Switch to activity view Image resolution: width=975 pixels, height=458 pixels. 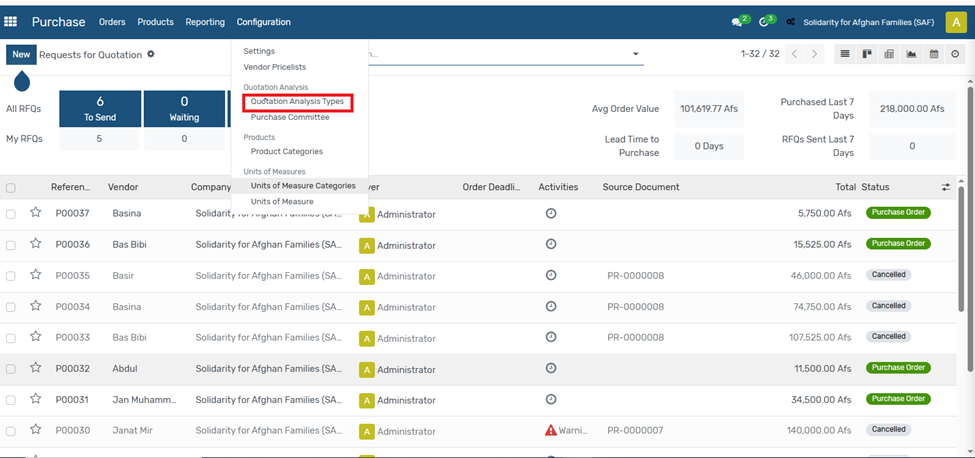(x=956, y=54)
